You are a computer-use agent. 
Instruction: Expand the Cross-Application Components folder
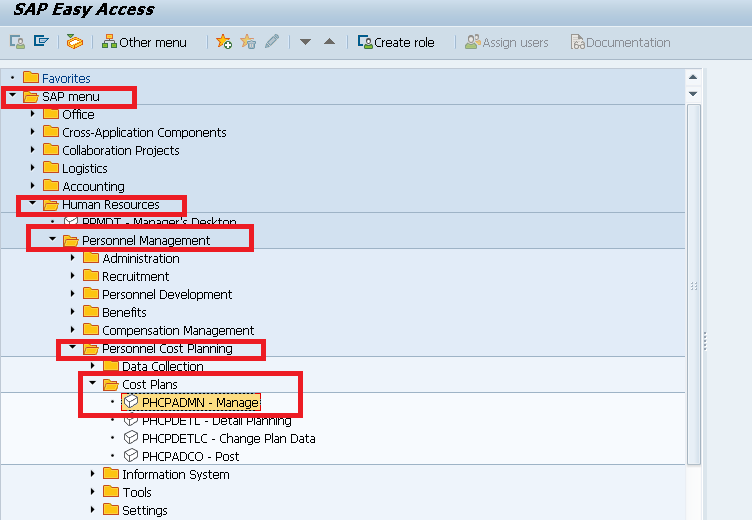[x=33, y=132]
